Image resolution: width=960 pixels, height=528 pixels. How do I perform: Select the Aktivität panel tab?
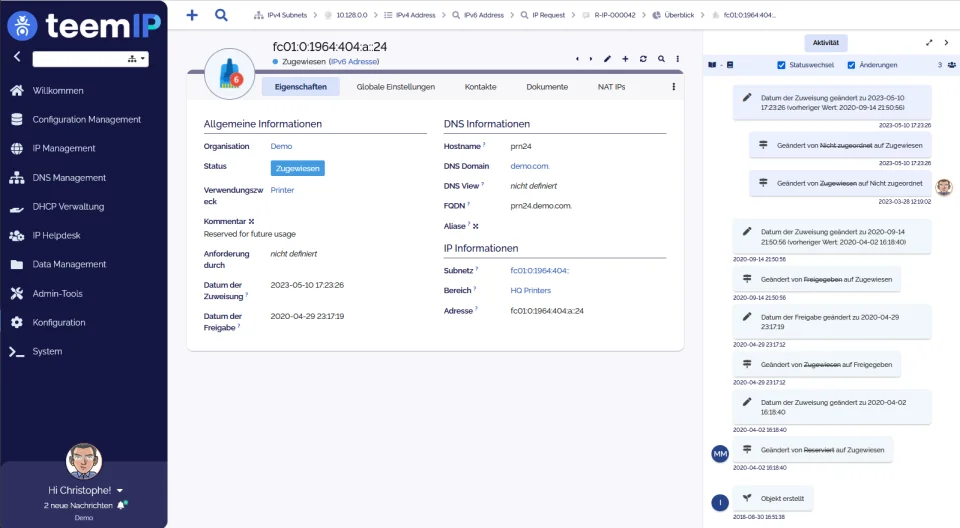point(826,43)
